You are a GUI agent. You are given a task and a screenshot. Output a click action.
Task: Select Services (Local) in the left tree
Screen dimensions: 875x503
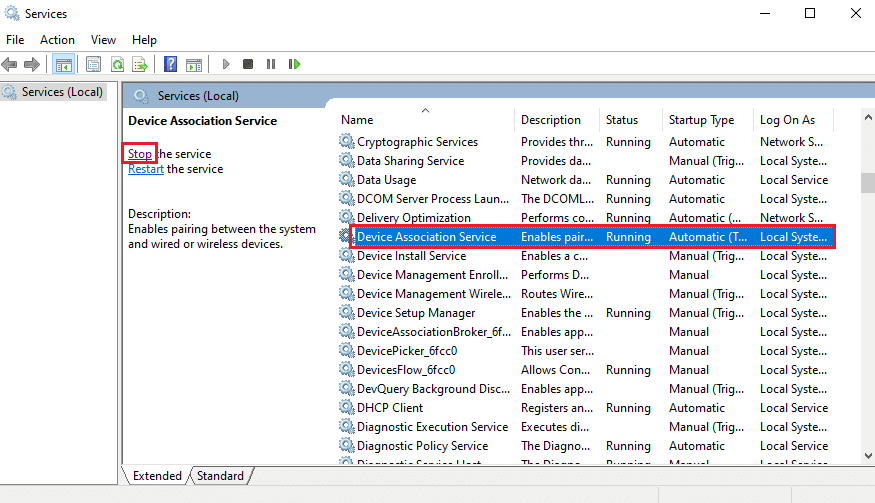point(63,92)
